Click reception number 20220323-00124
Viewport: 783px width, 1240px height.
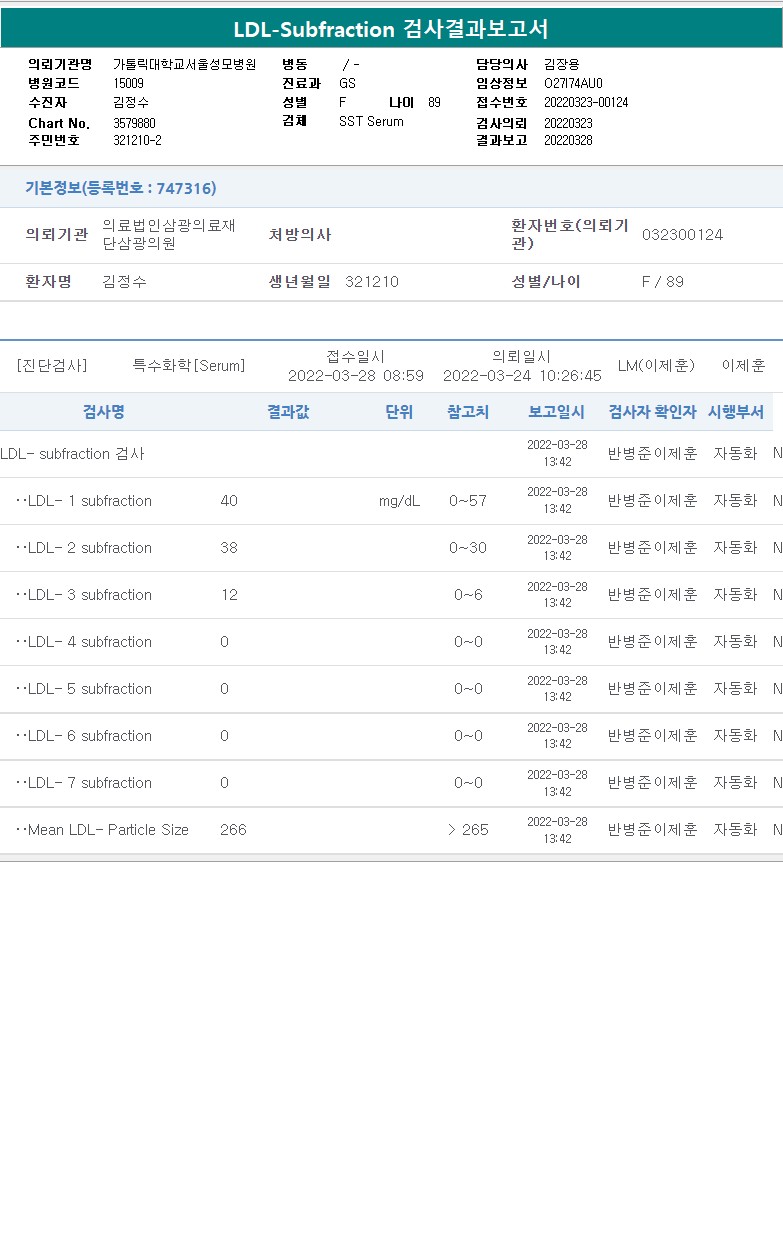click(x=586, y=102)
